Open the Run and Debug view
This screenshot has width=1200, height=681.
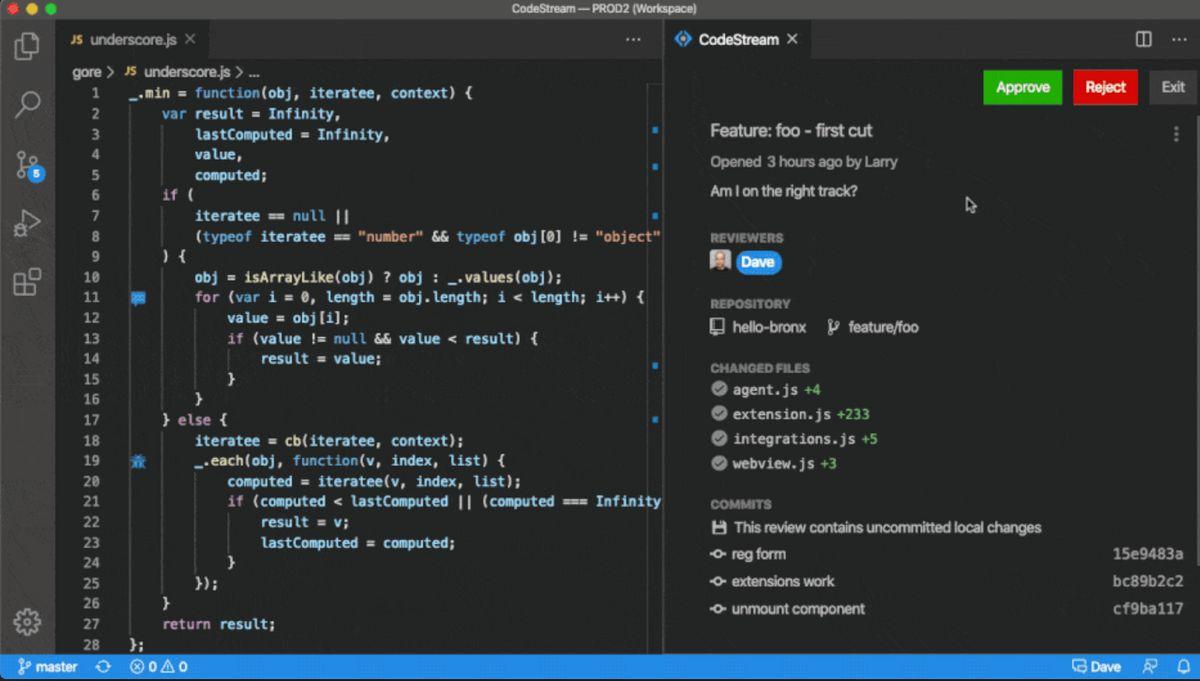(27, 223)
